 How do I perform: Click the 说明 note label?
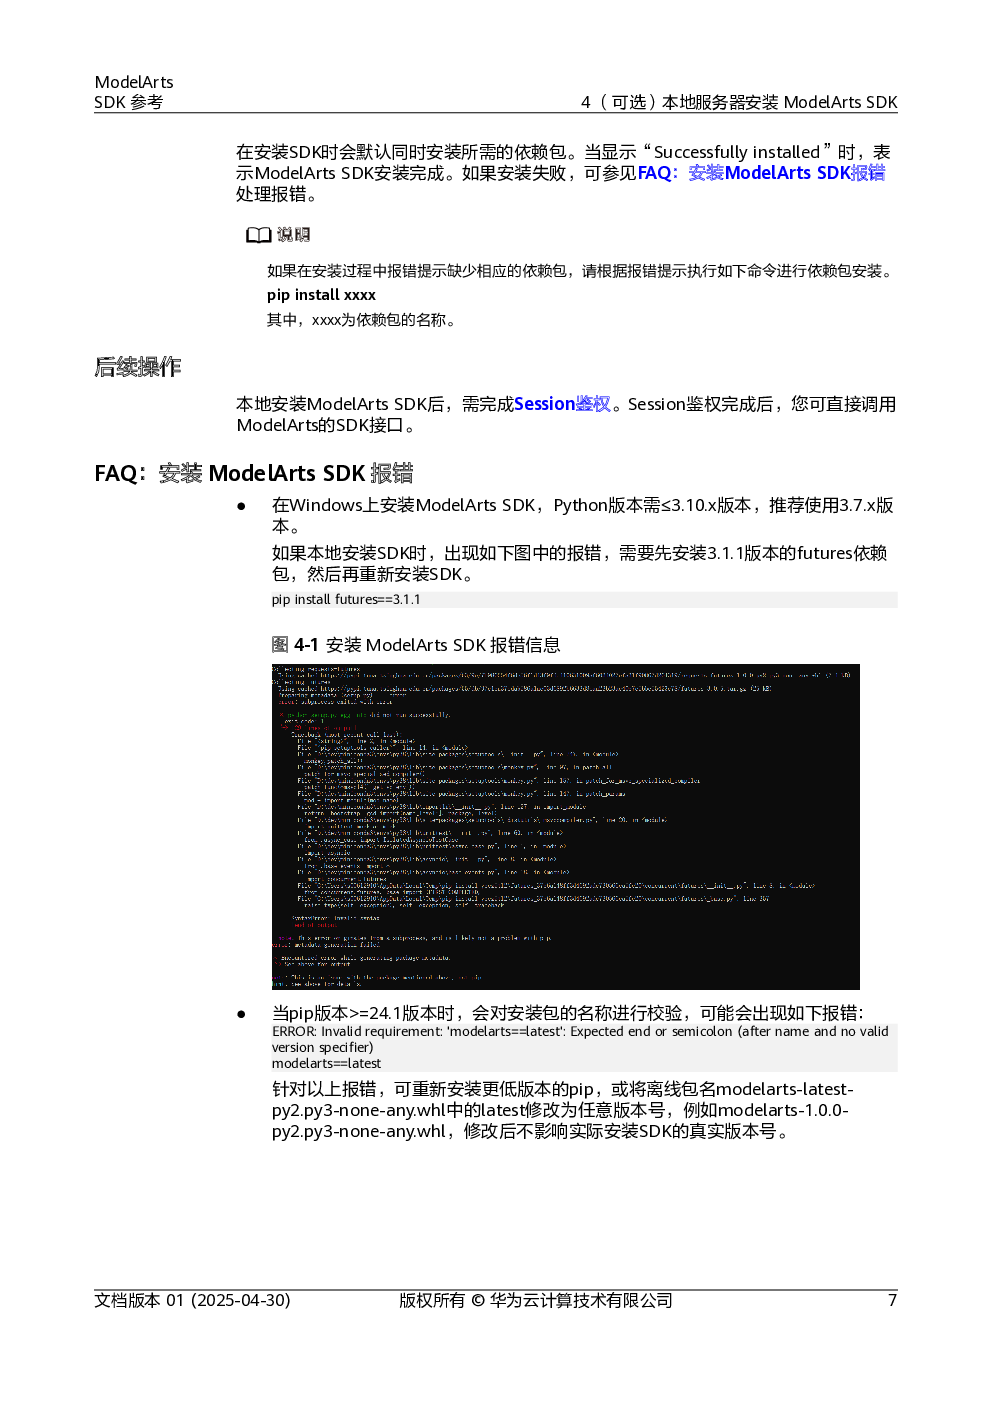(293, 235)
